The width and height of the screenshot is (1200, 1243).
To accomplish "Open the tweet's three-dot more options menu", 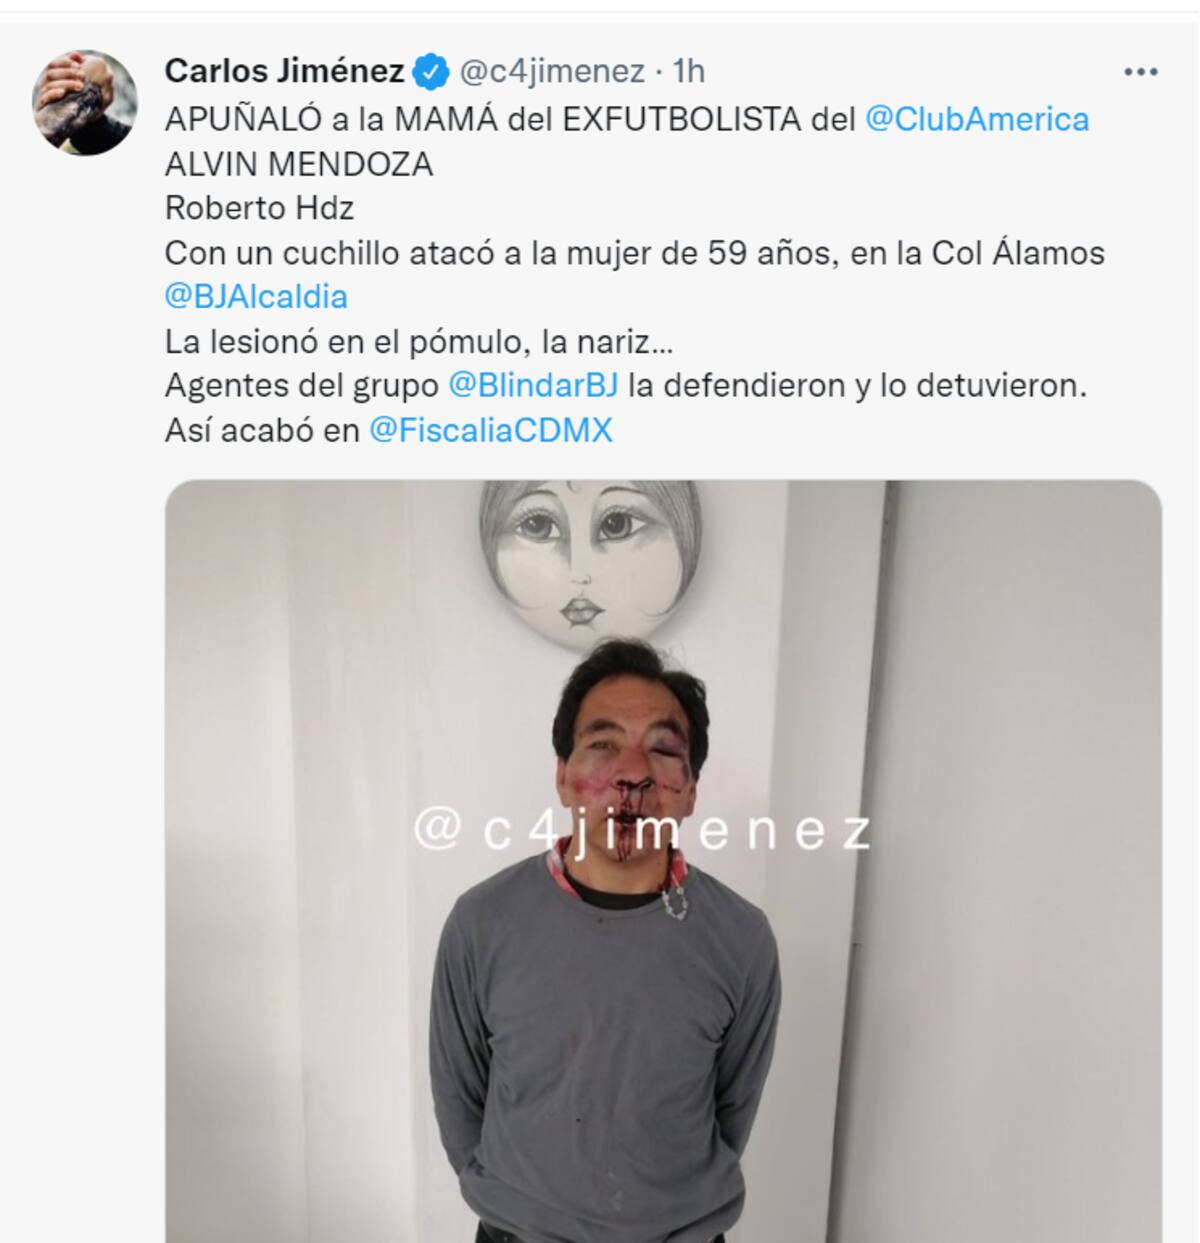I will (x=1140, y=72).
